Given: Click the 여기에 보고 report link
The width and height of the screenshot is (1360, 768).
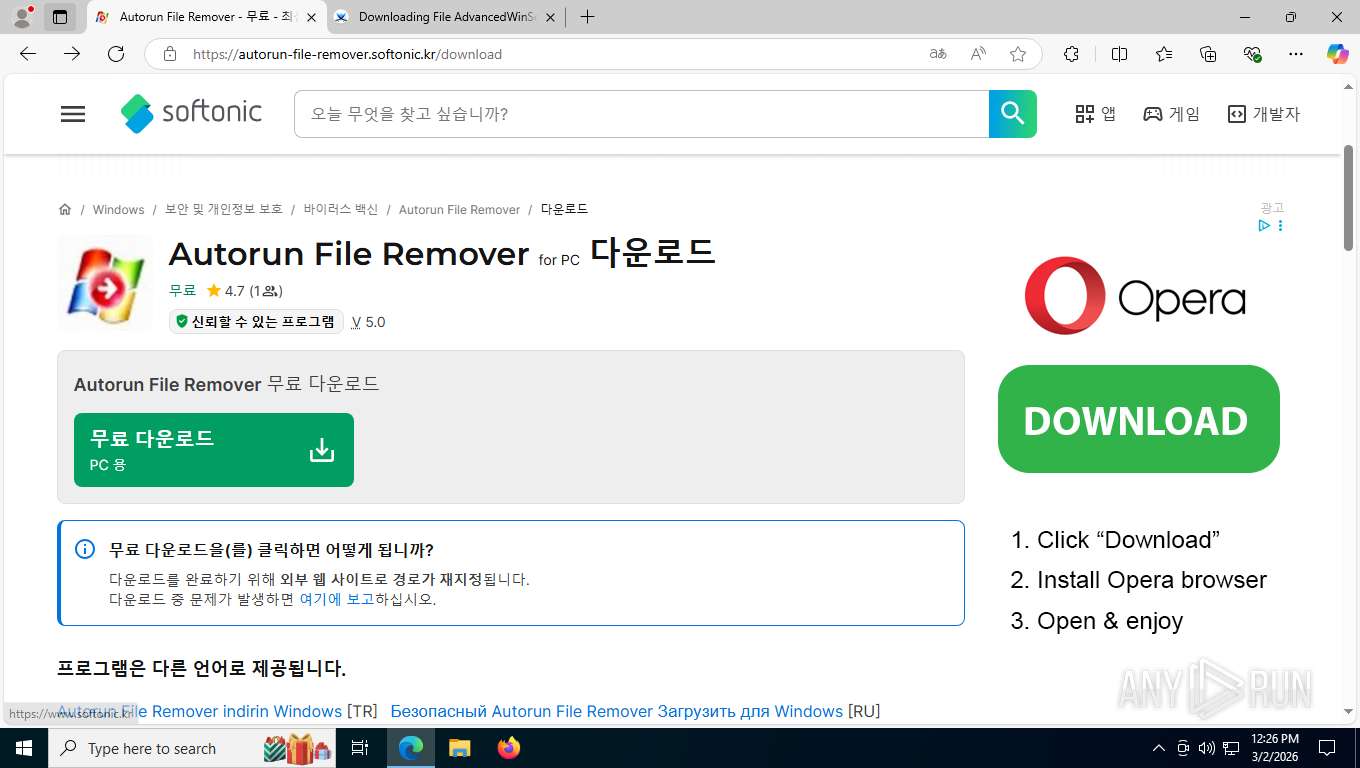Looking at the screenshot, I should tap(337, 599).
